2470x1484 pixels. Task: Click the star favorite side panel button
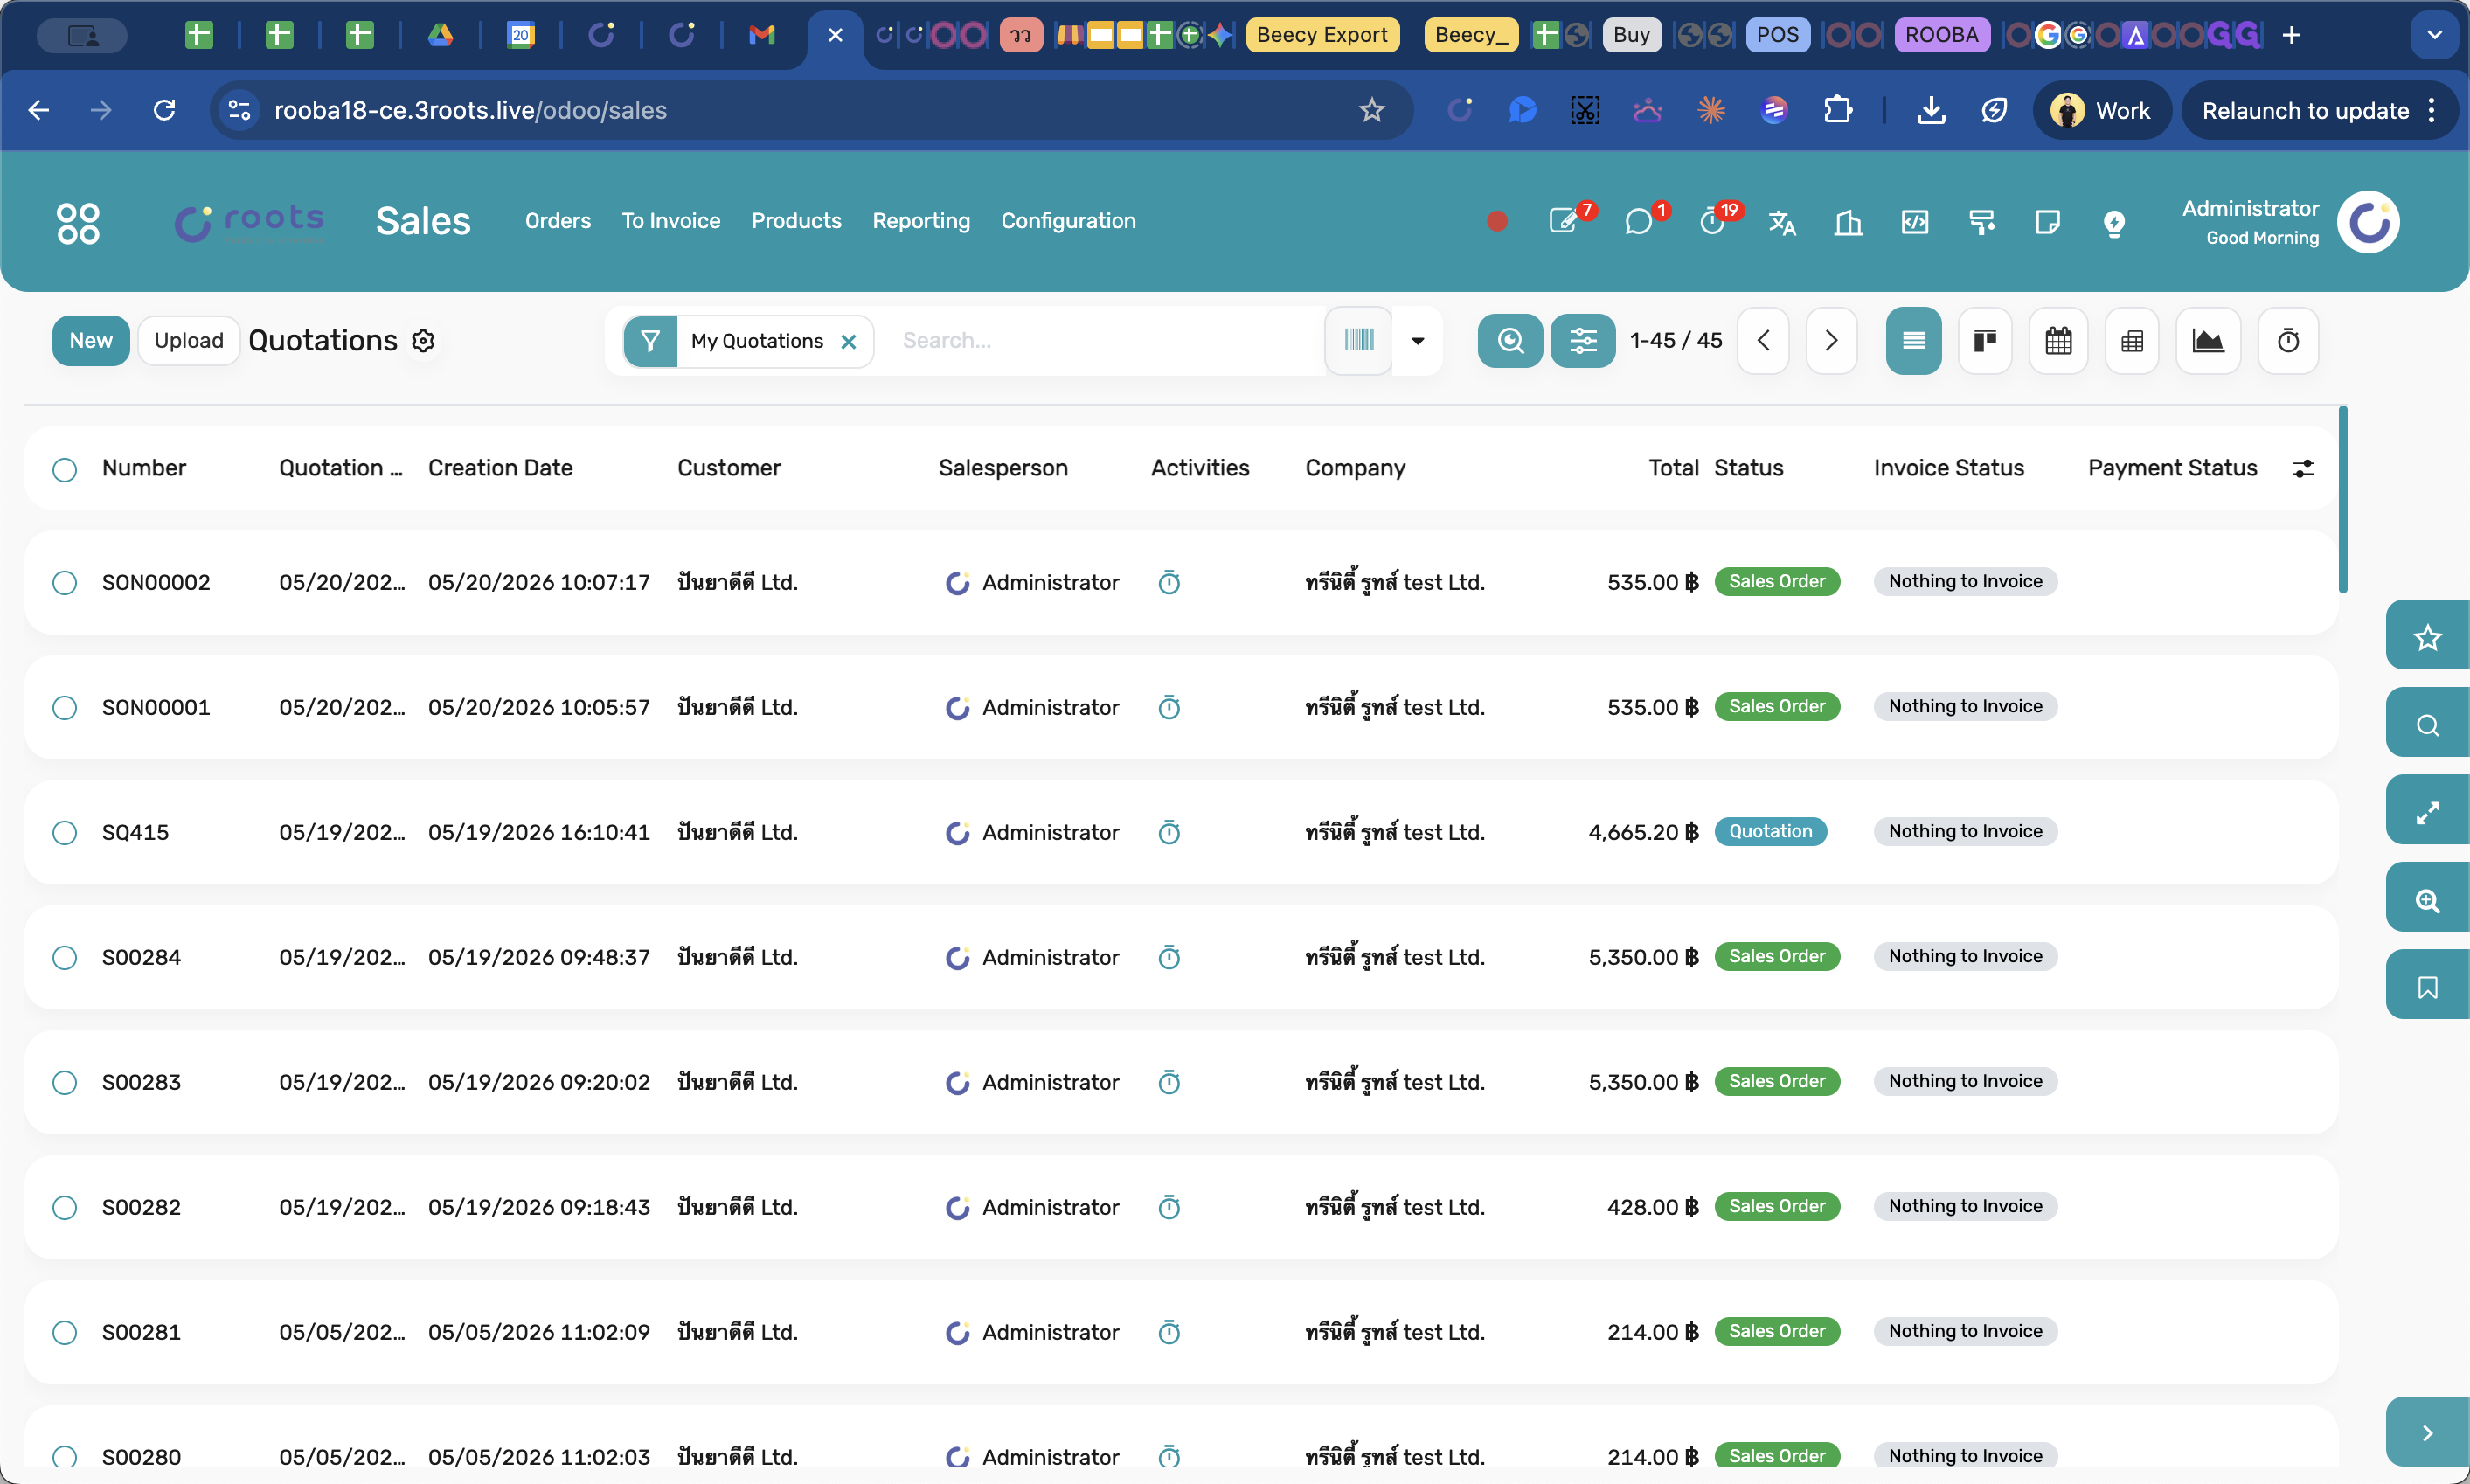[2427, 636]
